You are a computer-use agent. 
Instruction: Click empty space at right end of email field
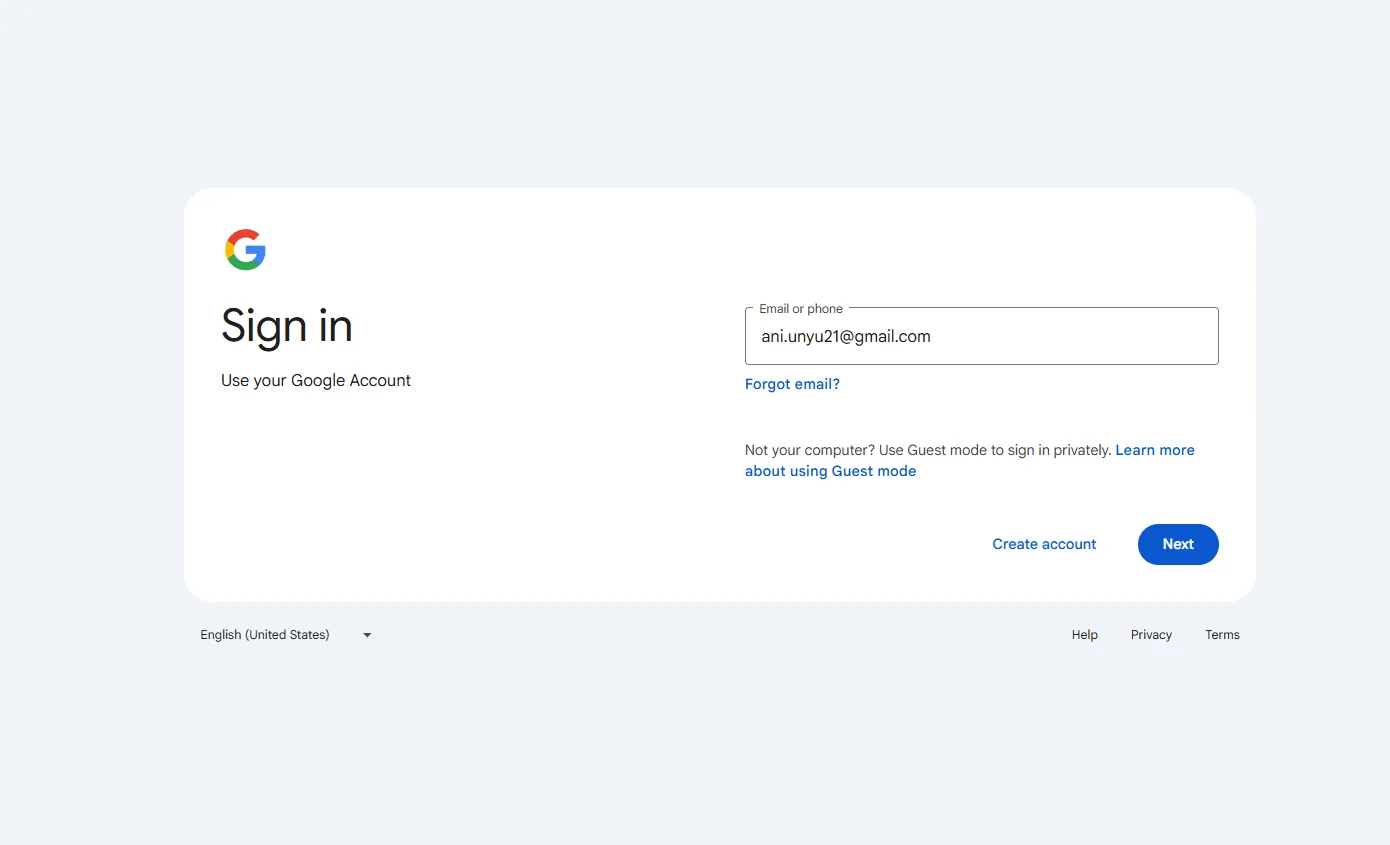click(1150, 337)
